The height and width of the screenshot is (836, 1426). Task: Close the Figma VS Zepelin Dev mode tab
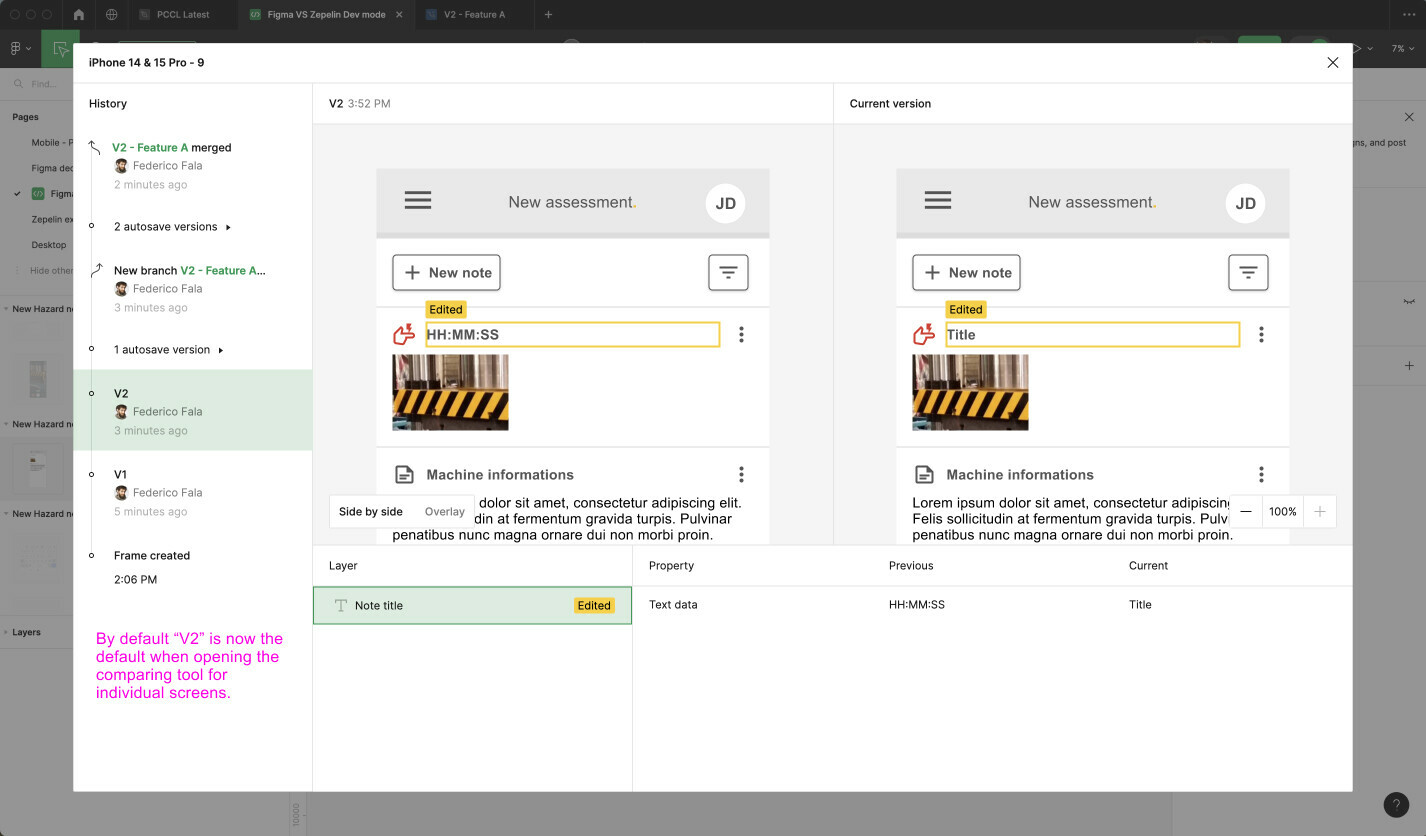400,15
